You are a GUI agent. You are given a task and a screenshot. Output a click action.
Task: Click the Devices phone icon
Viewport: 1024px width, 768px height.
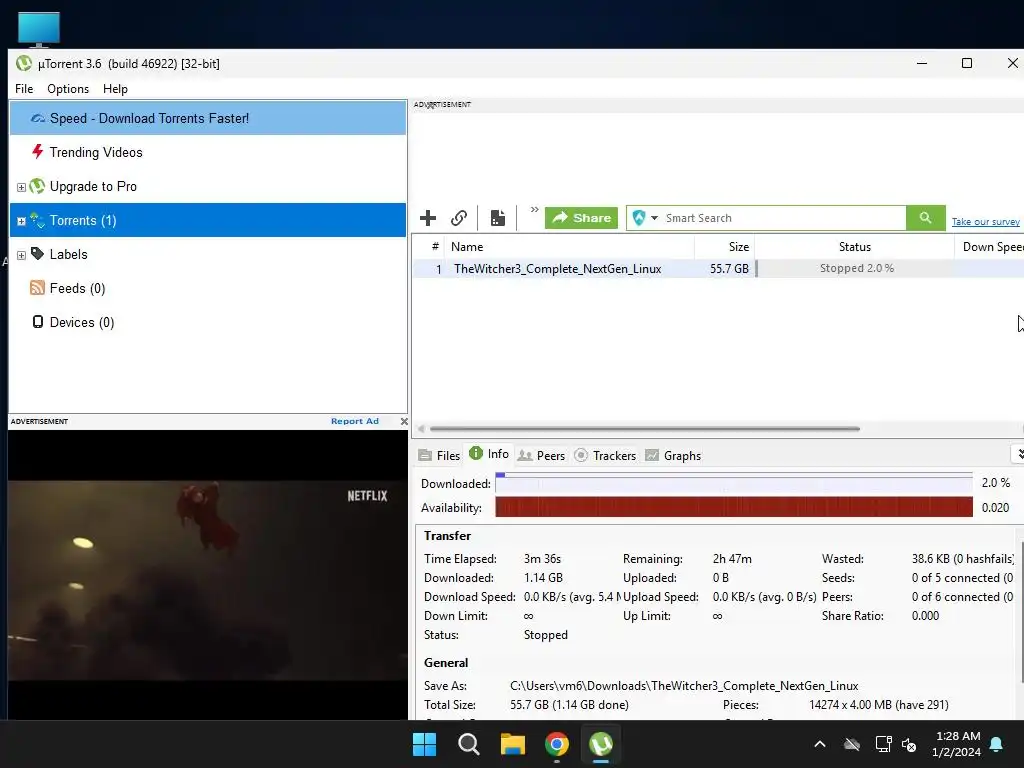click(x=38, y=321)
